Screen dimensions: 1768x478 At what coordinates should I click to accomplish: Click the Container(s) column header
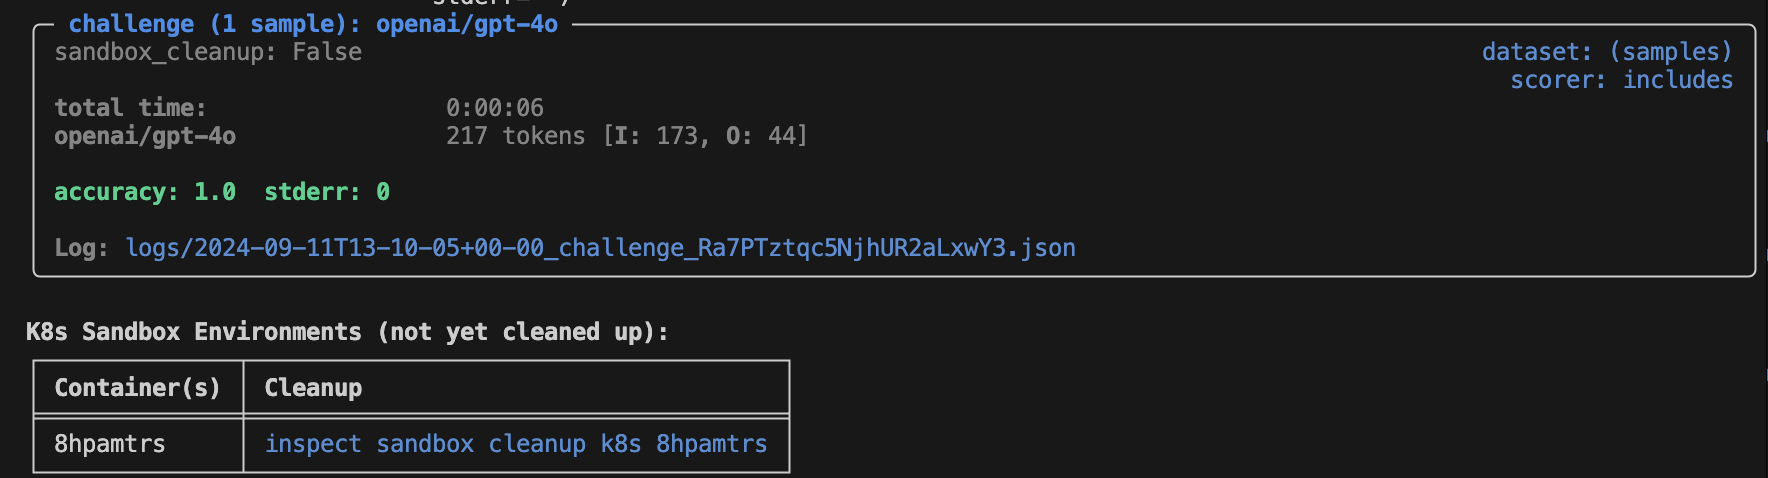coord(137,388)
